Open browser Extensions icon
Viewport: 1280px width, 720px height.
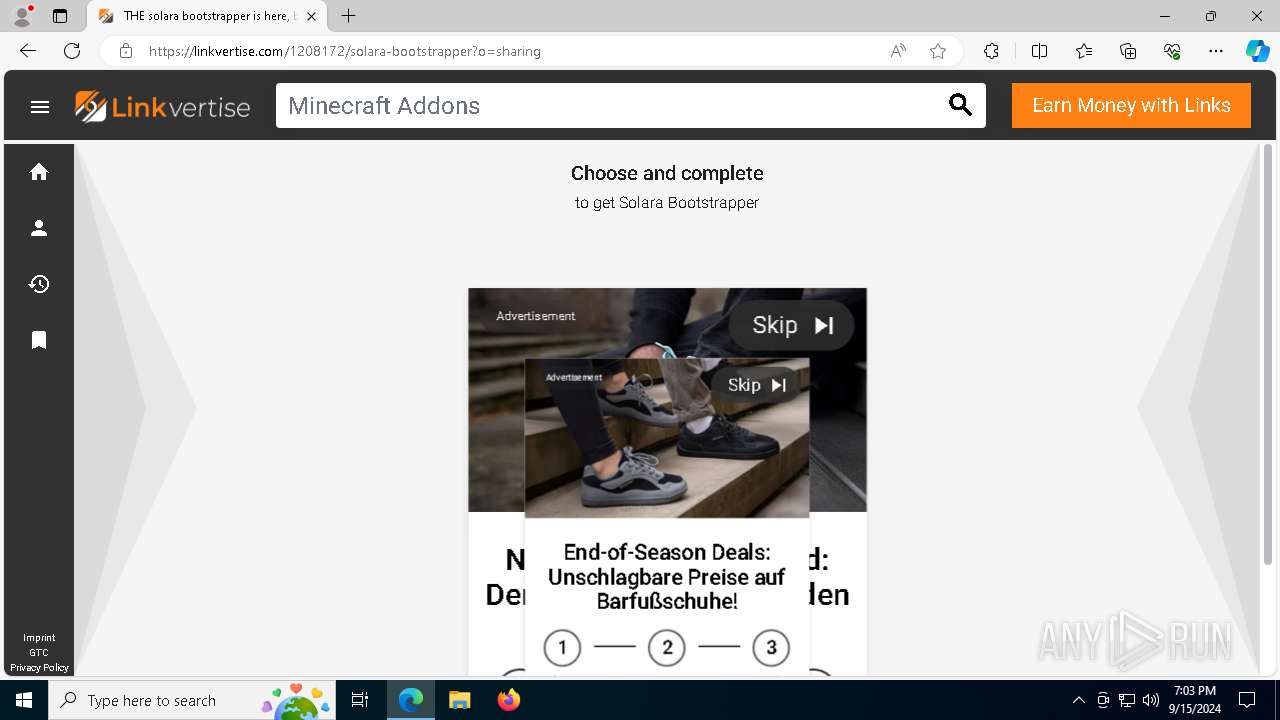click(991, 51)
